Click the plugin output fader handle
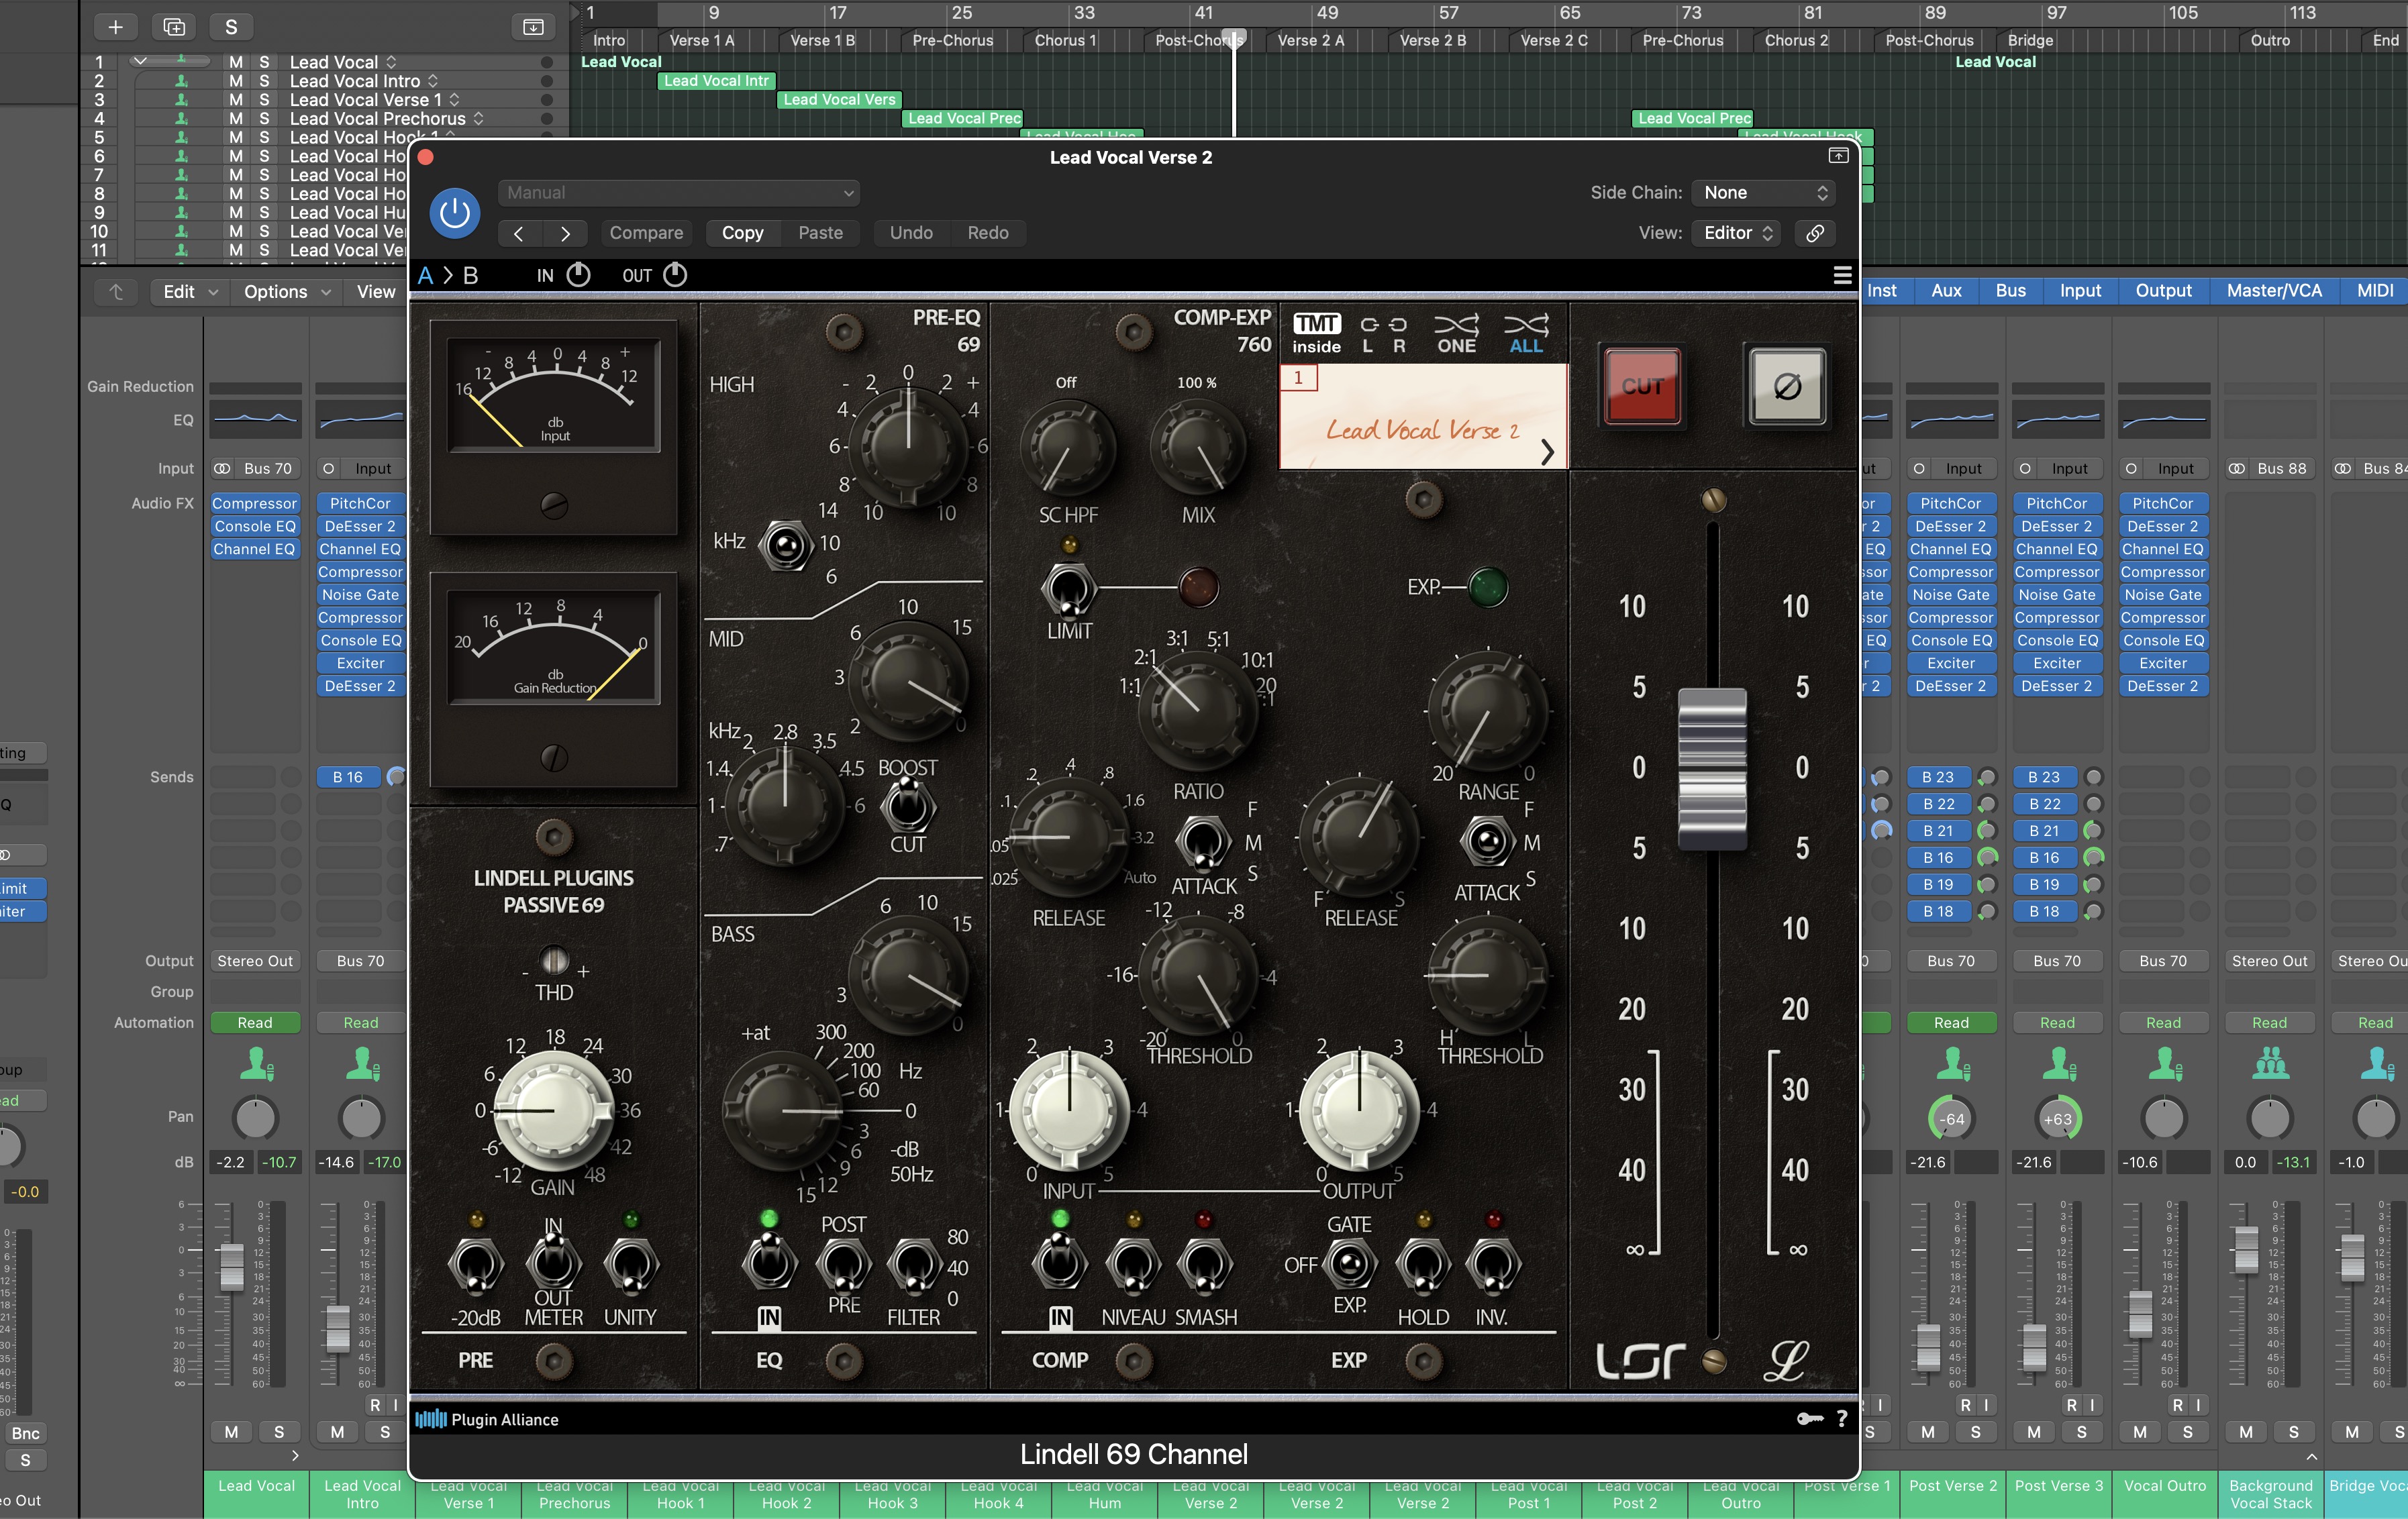 [1712, 768]
